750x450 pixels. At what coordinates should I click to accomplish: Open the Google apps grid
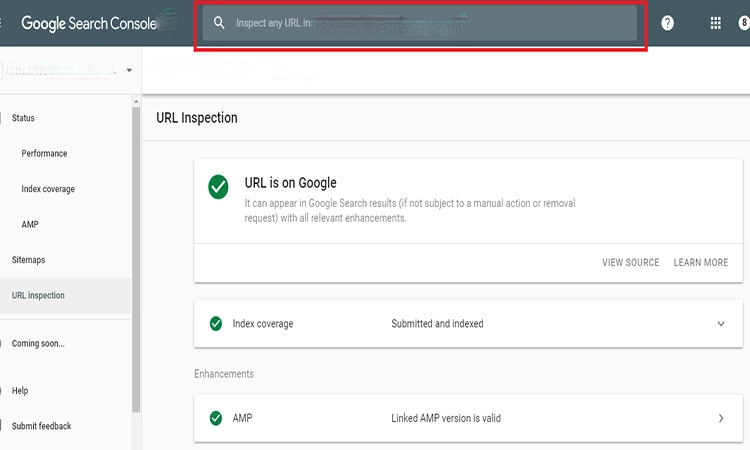click(716, 23)
